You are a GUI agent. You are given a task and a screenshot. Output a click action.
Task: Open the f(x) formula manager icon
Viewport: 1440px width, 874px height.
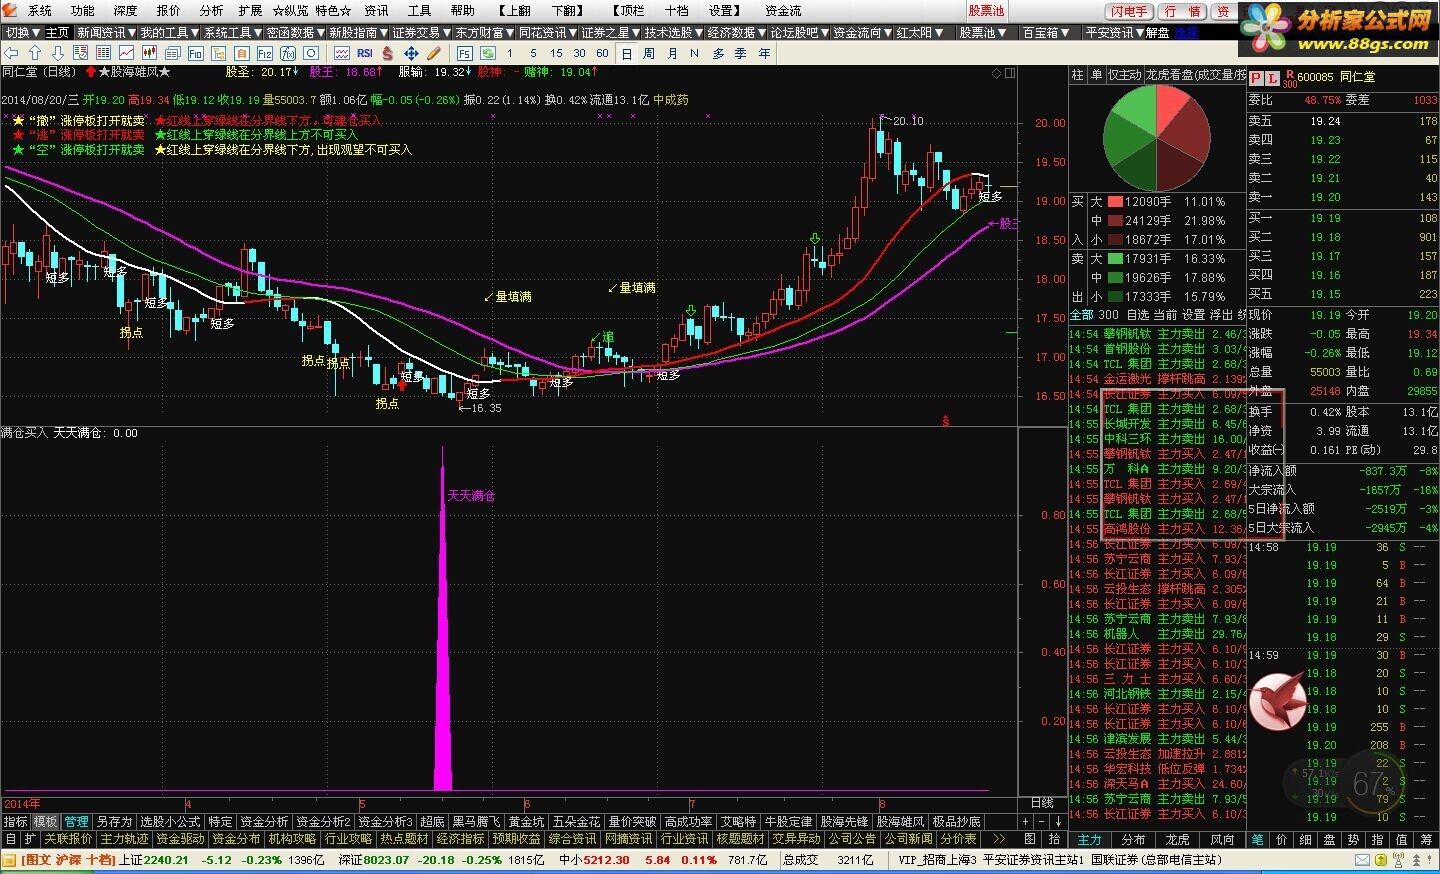point(288,53)
